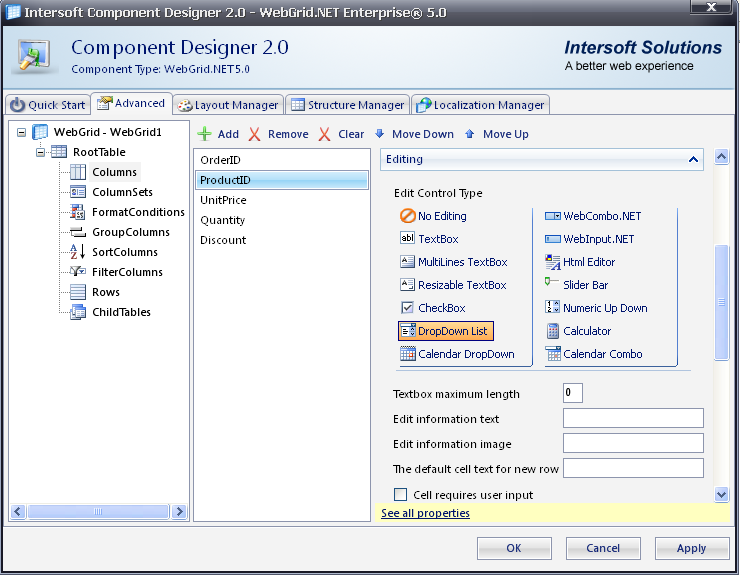The height and width of the screenshot is (575, 740).
Task: Choose the TextBox edit control icon
Action: coord(407,238)
